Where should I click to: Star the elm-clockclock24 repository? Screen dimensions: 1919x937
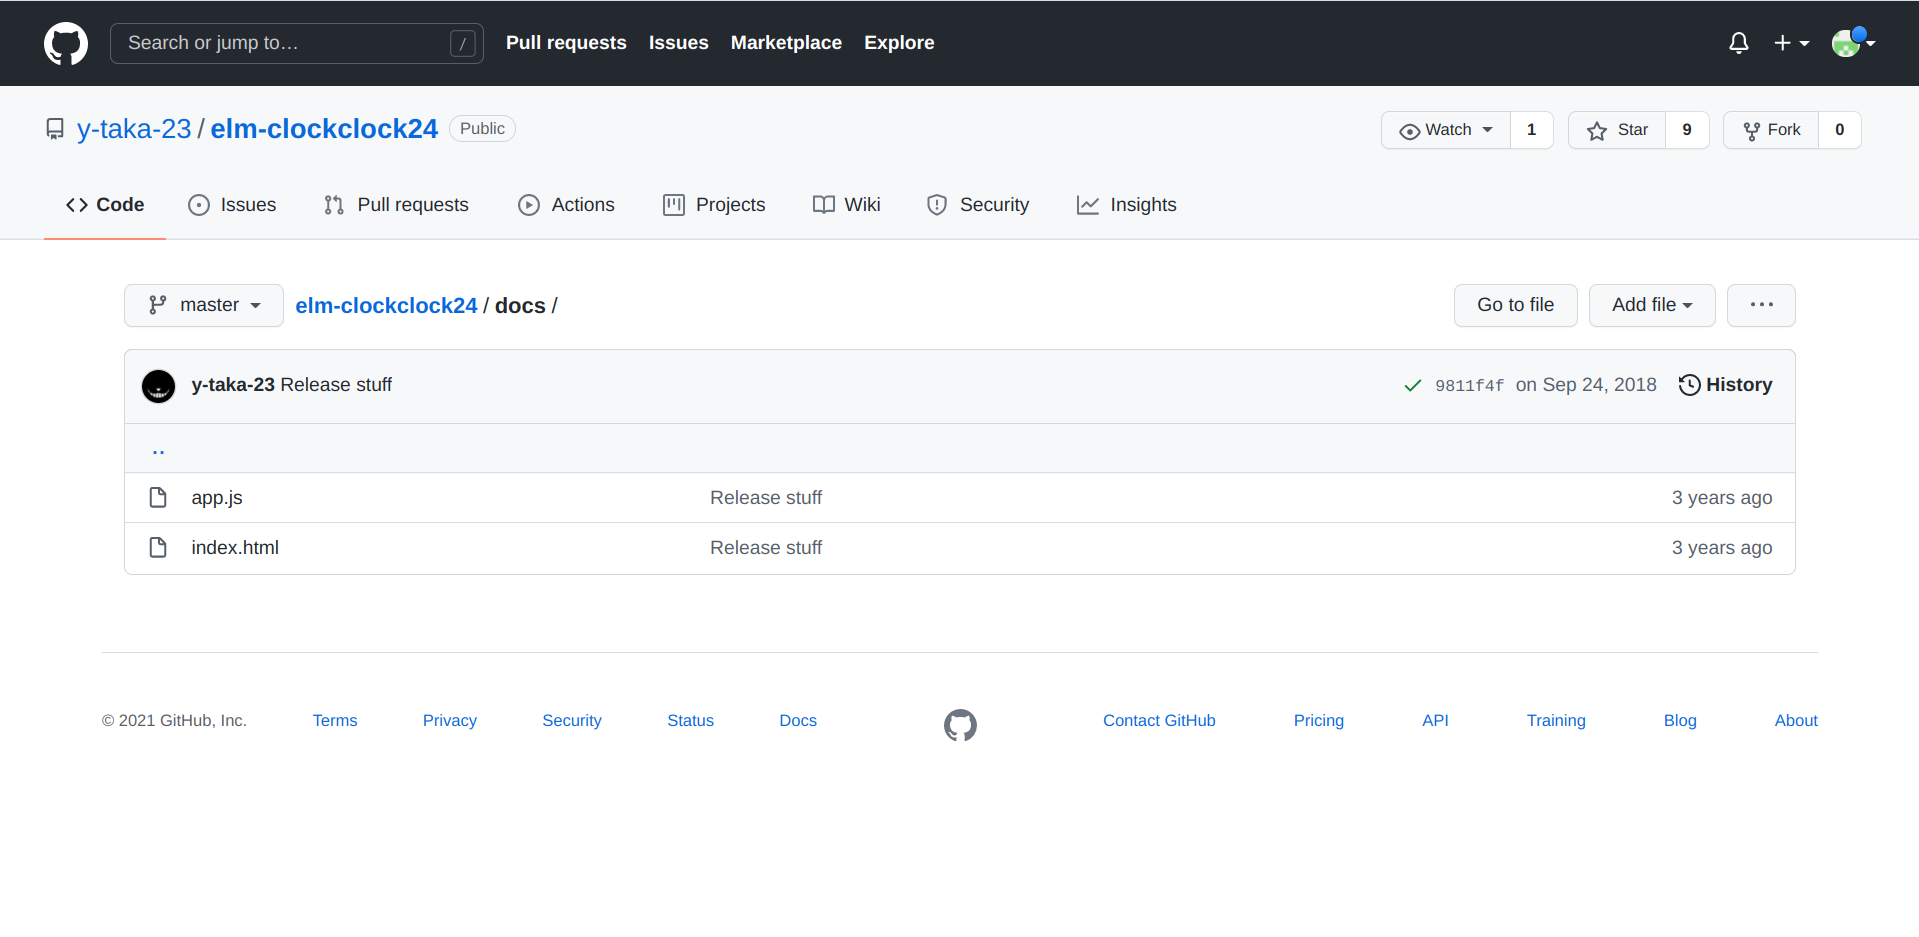pos(1617,130)
